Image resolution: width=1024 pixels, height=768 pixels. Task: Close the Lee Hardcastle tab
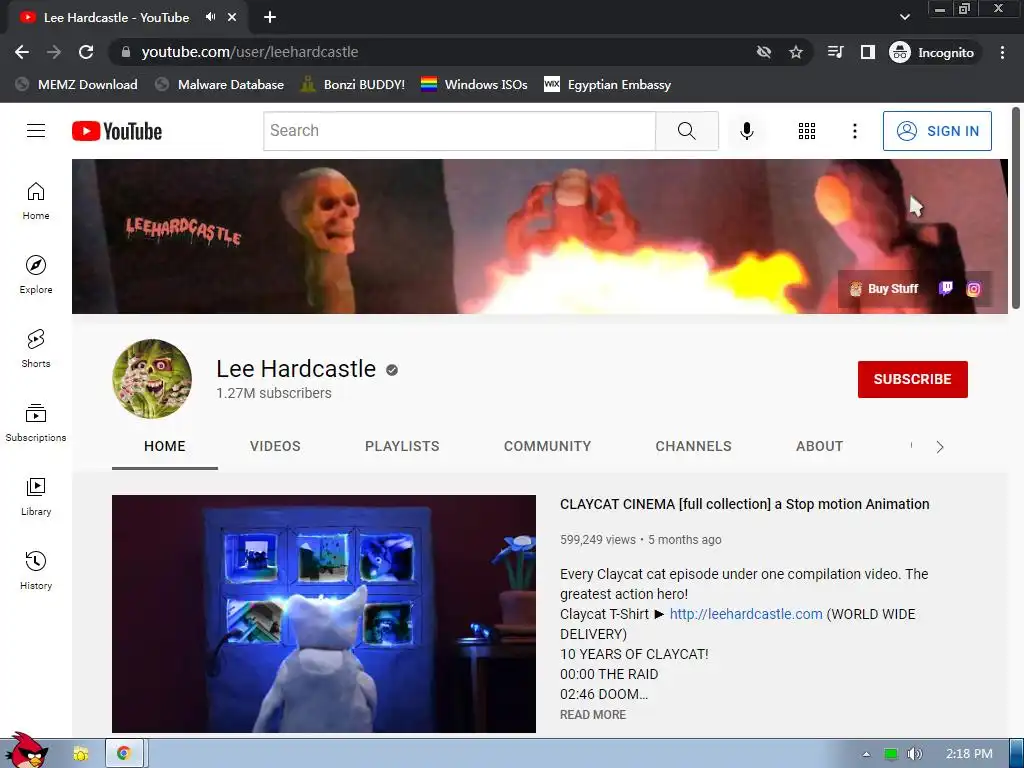tap(232, 18)
